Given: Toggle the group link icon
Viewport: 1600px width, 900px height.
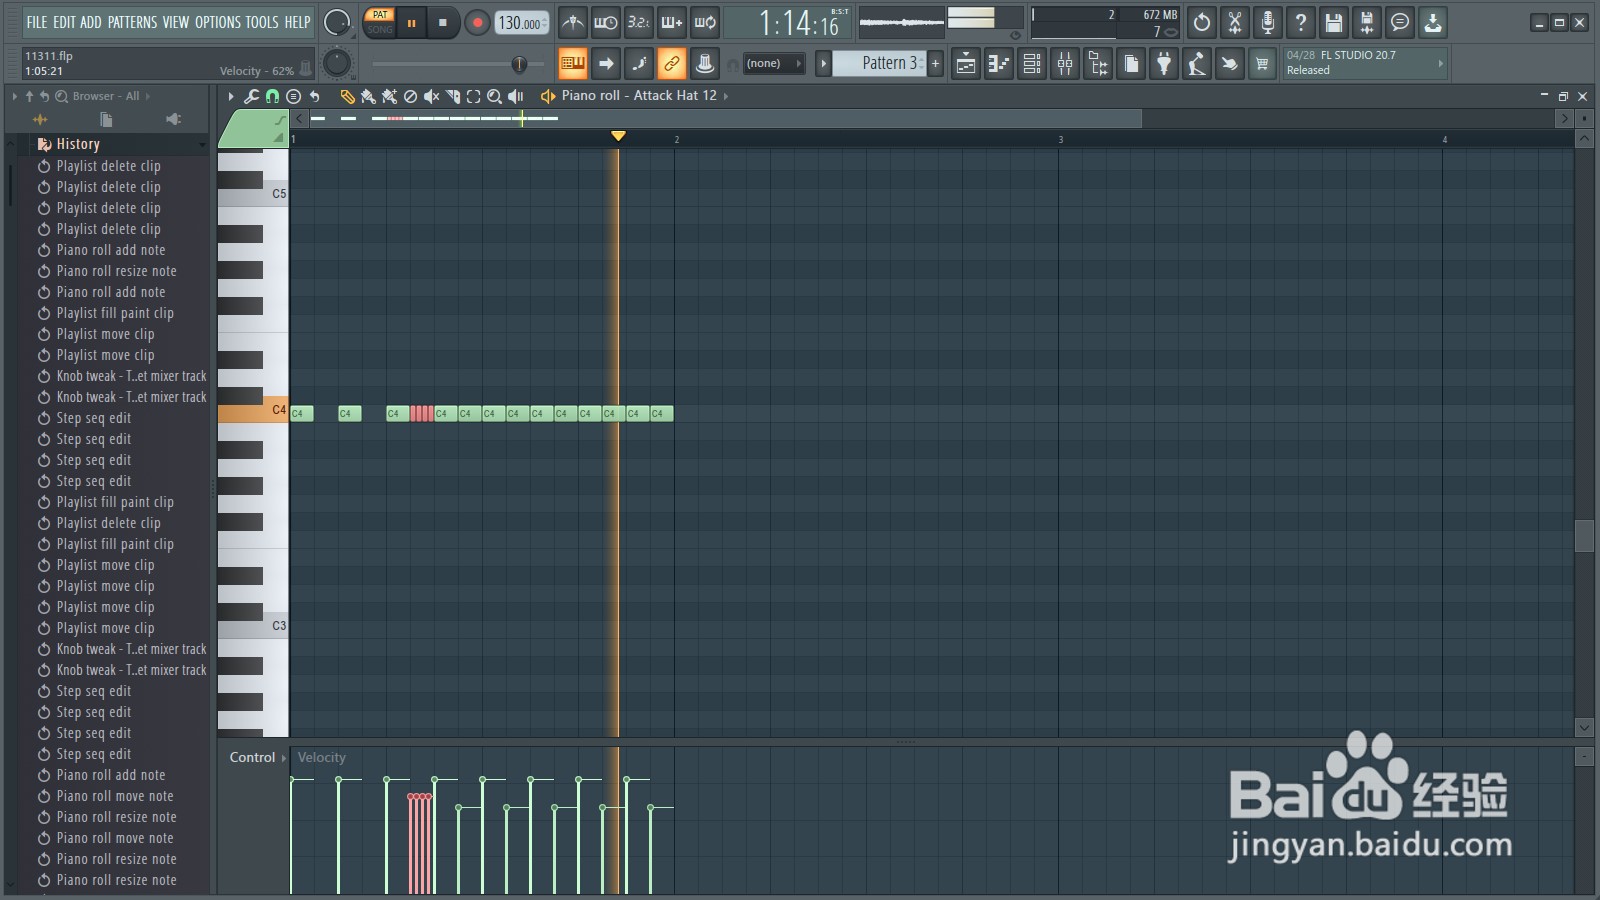Looking at the screenshot, I should (x=672, y=64).
